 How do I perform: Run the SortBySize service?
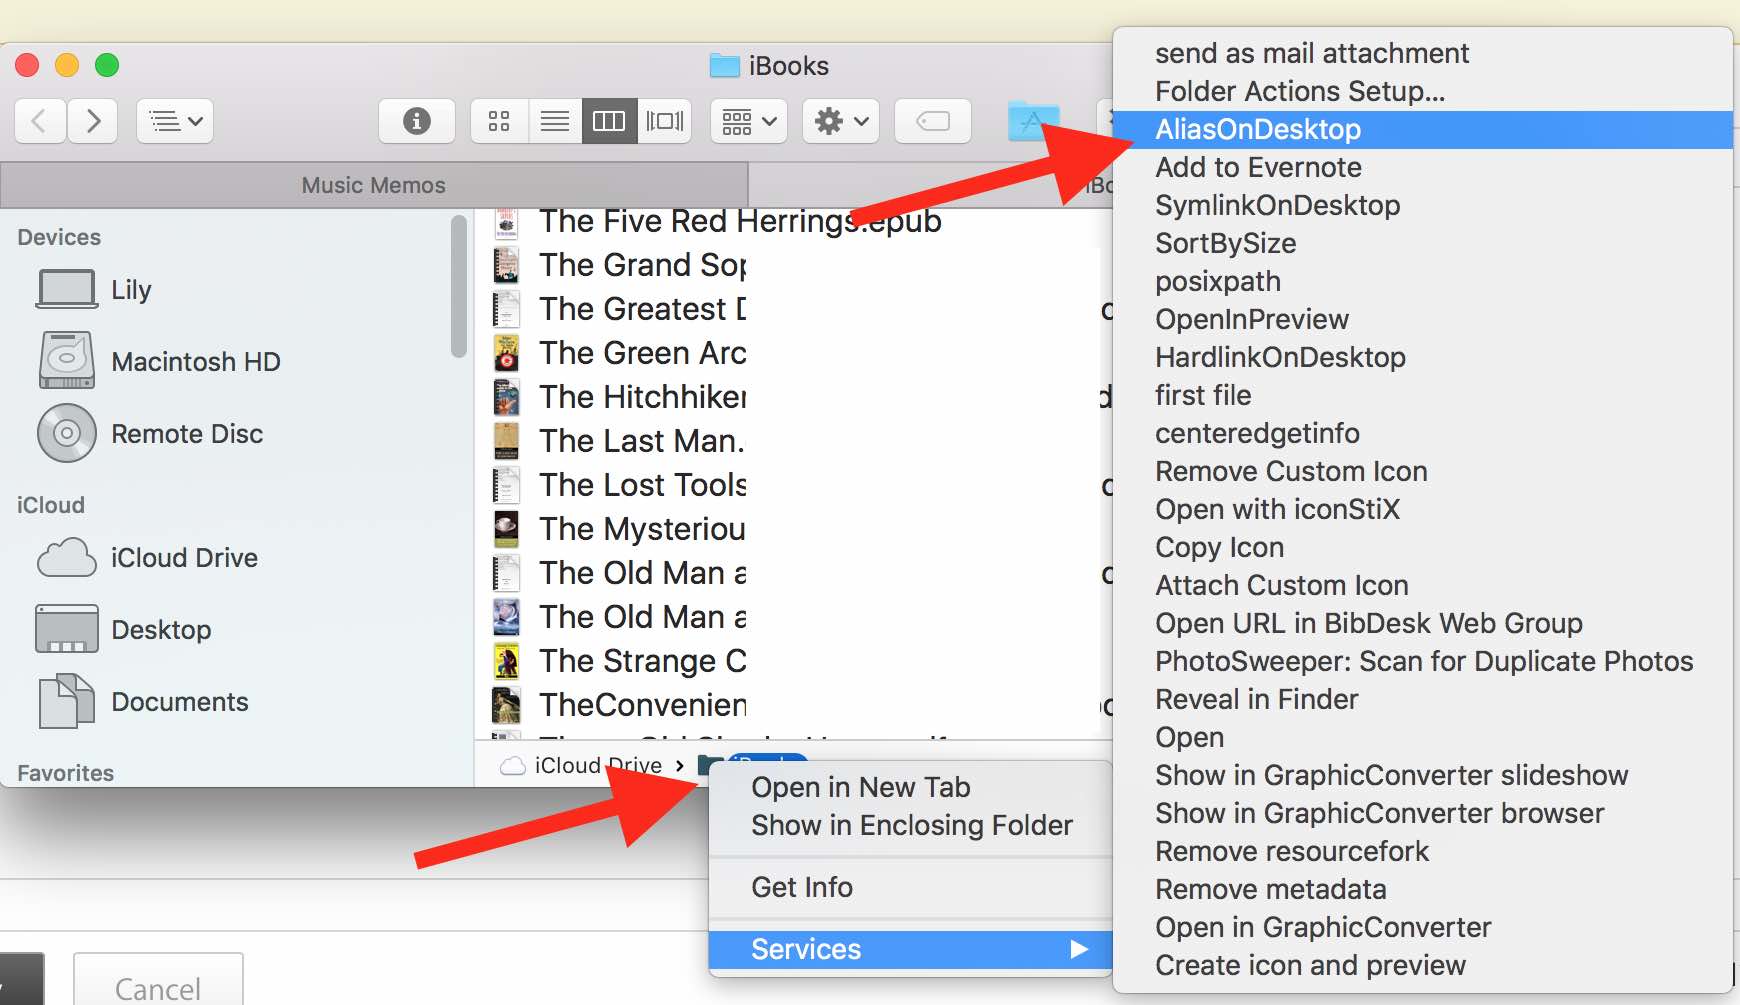[1422, 243]
